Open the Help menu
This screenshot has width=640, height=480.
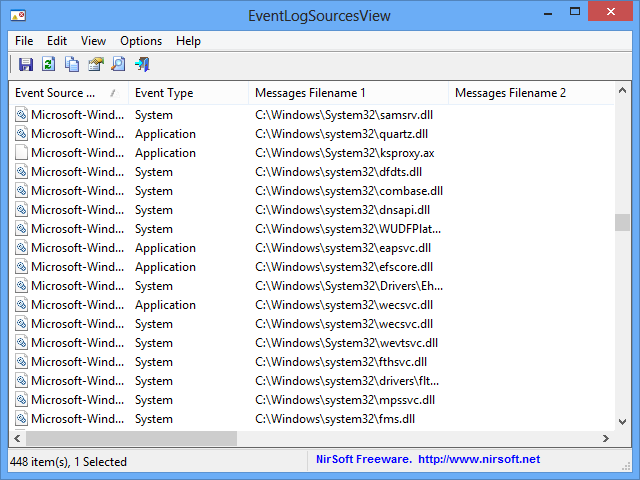pos(188,41)
